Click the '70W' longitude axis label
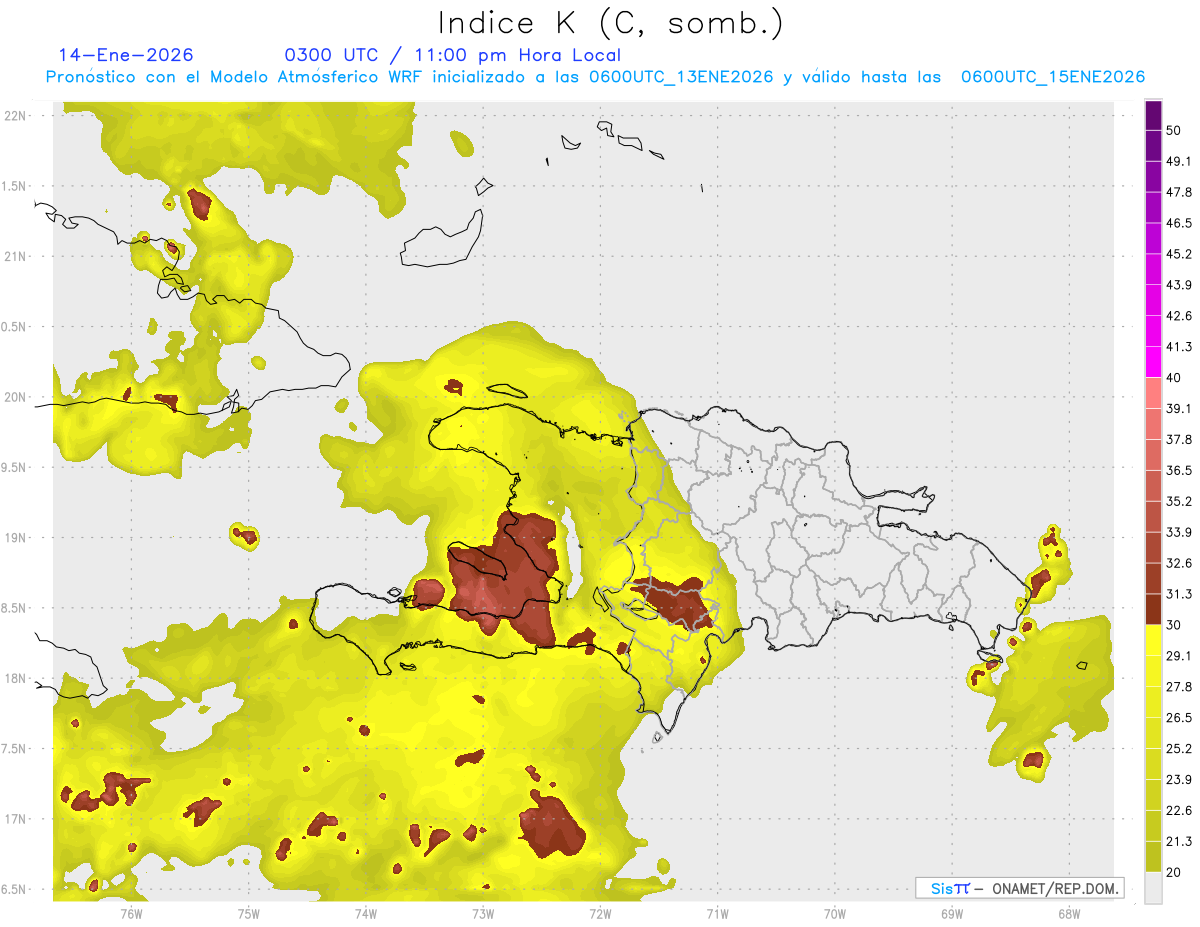The height and width of the screenshot is (927, 1200). click(835, 913)
